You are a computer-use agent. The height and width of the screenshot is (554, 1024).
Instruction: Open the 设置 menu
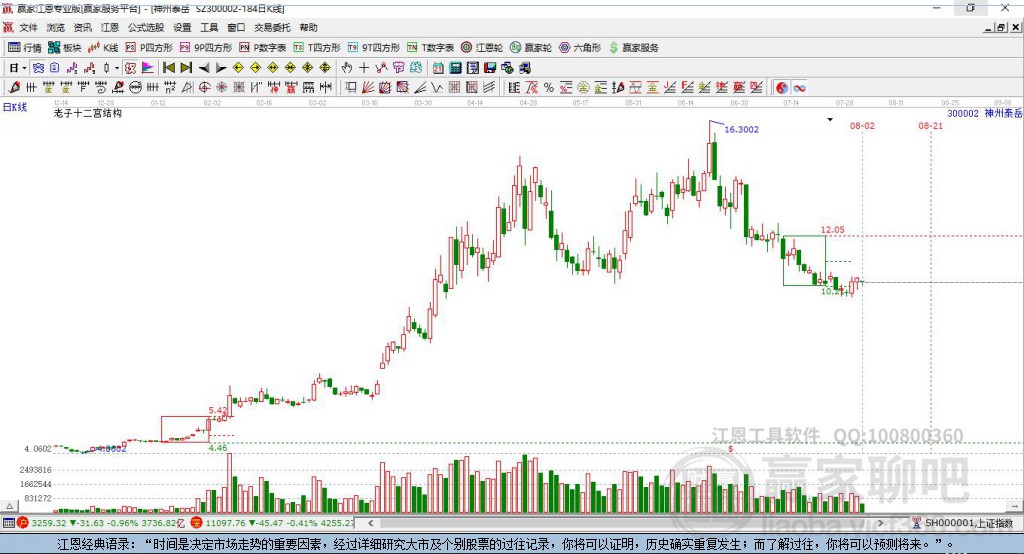[x=182, y=27]
